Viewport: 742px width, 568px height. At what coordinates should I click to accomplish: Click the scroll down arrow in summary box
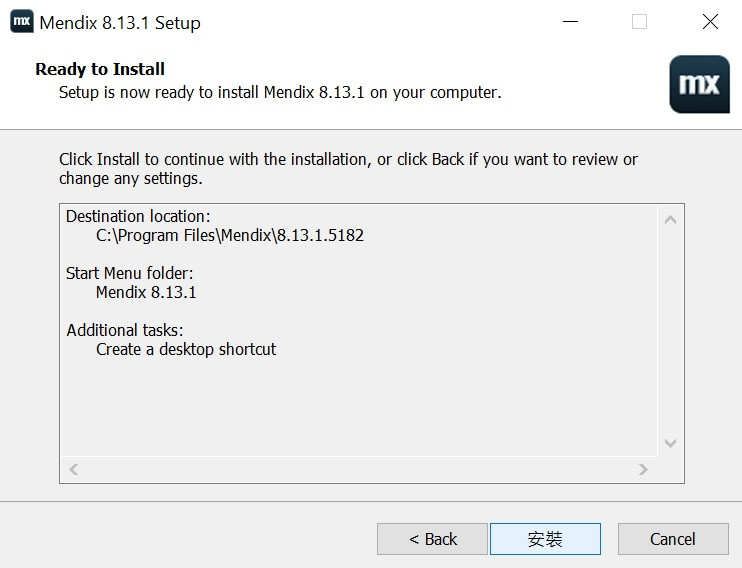(x=670, y=443)
